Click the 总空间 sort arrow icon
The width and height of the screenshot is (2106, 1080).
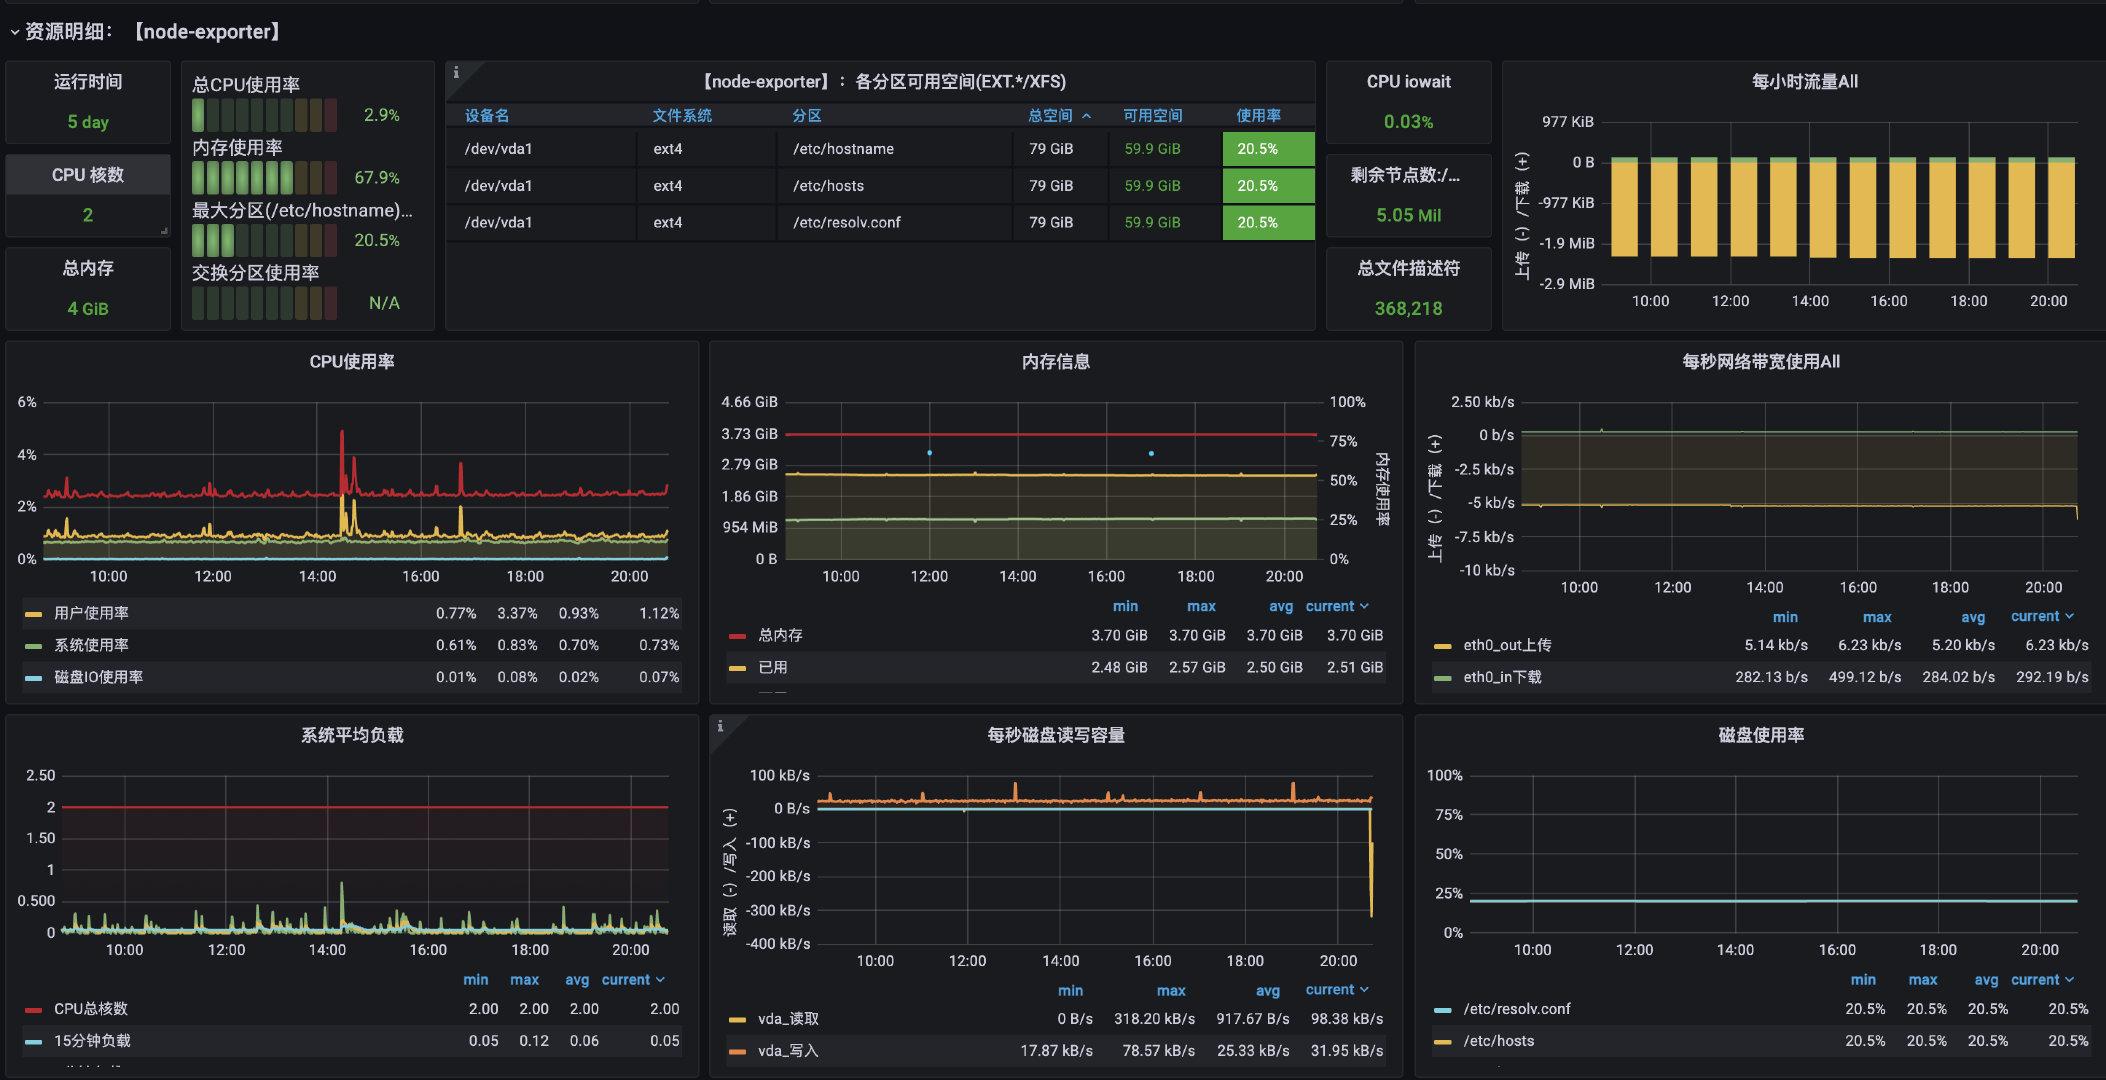tap(1087, 117)
